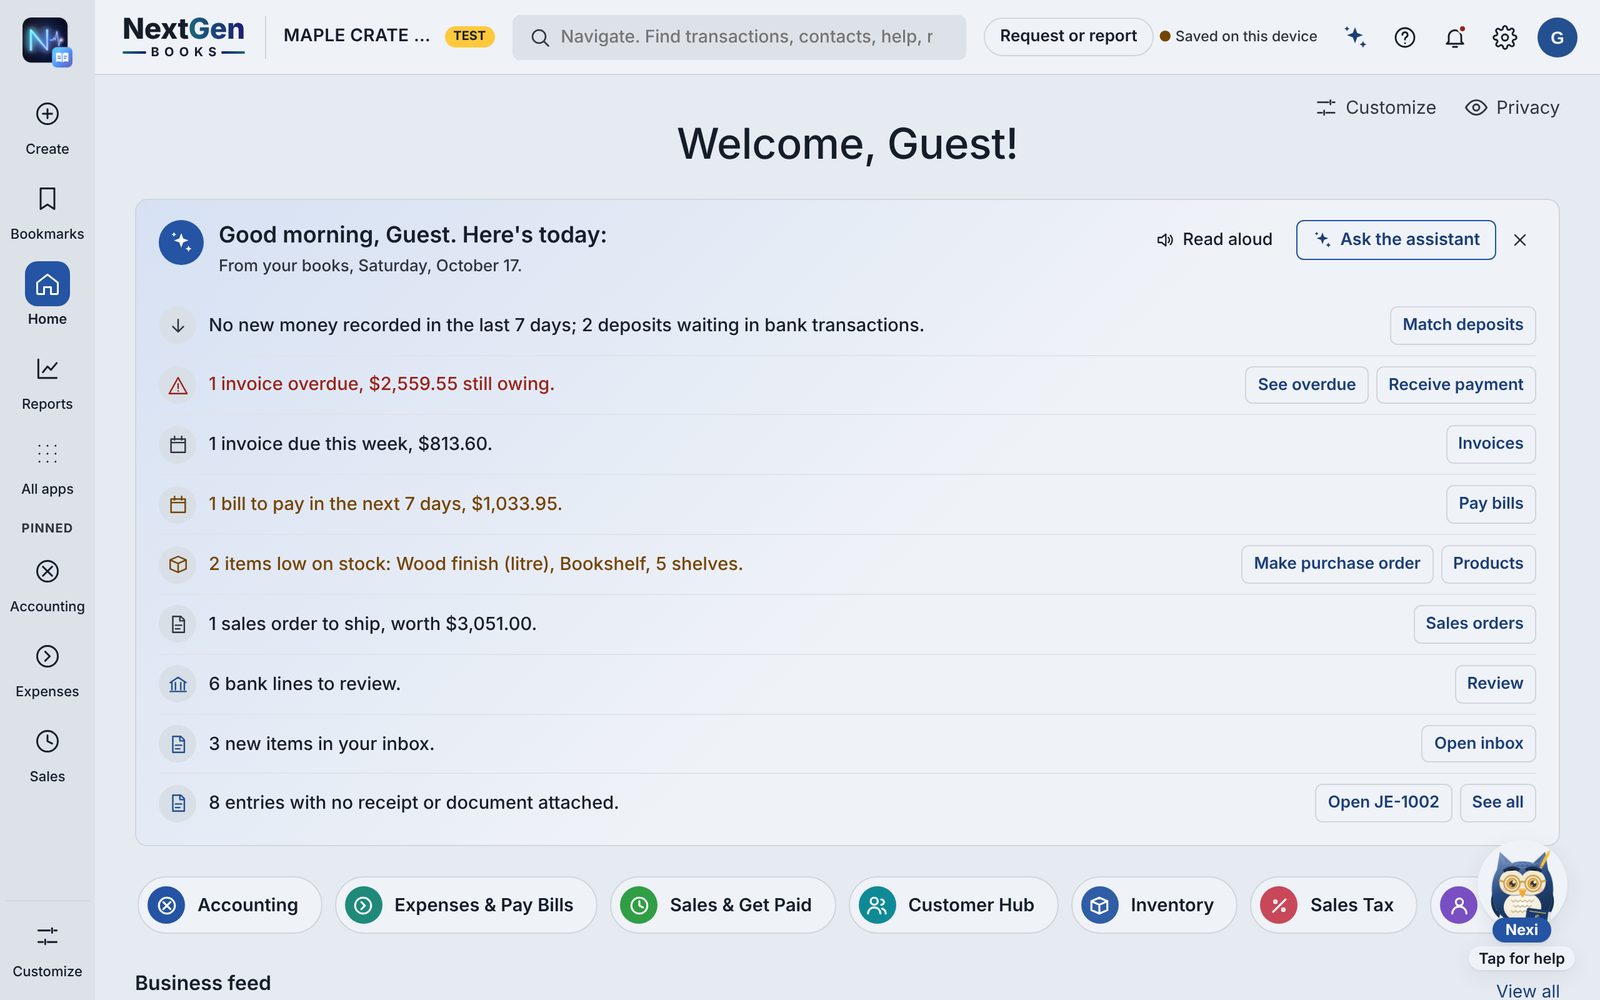The width and height of the screenshot is (1600, 1000).
Task: Select Expenses & Pay Bills chip
Action: point(466,905)
